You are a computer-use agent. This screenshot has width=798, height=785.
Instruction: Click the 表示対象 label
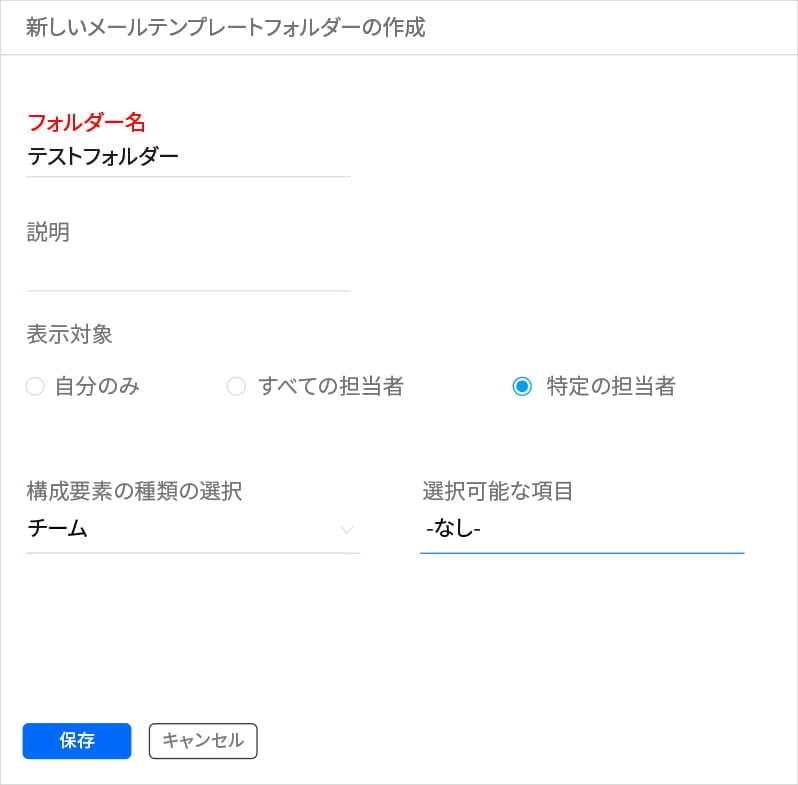click(x=69, y=334)
